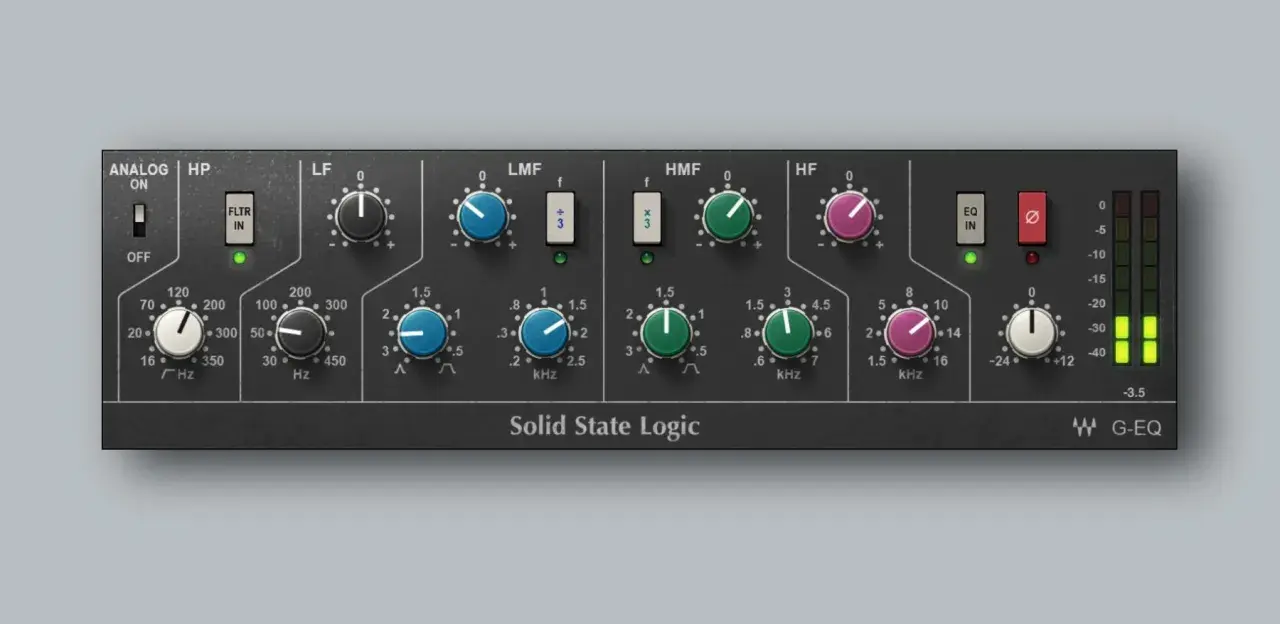1280x624 pixels.
Task: Click the 16 mark on HF frequency knob
Action: (x=940, y=361)
